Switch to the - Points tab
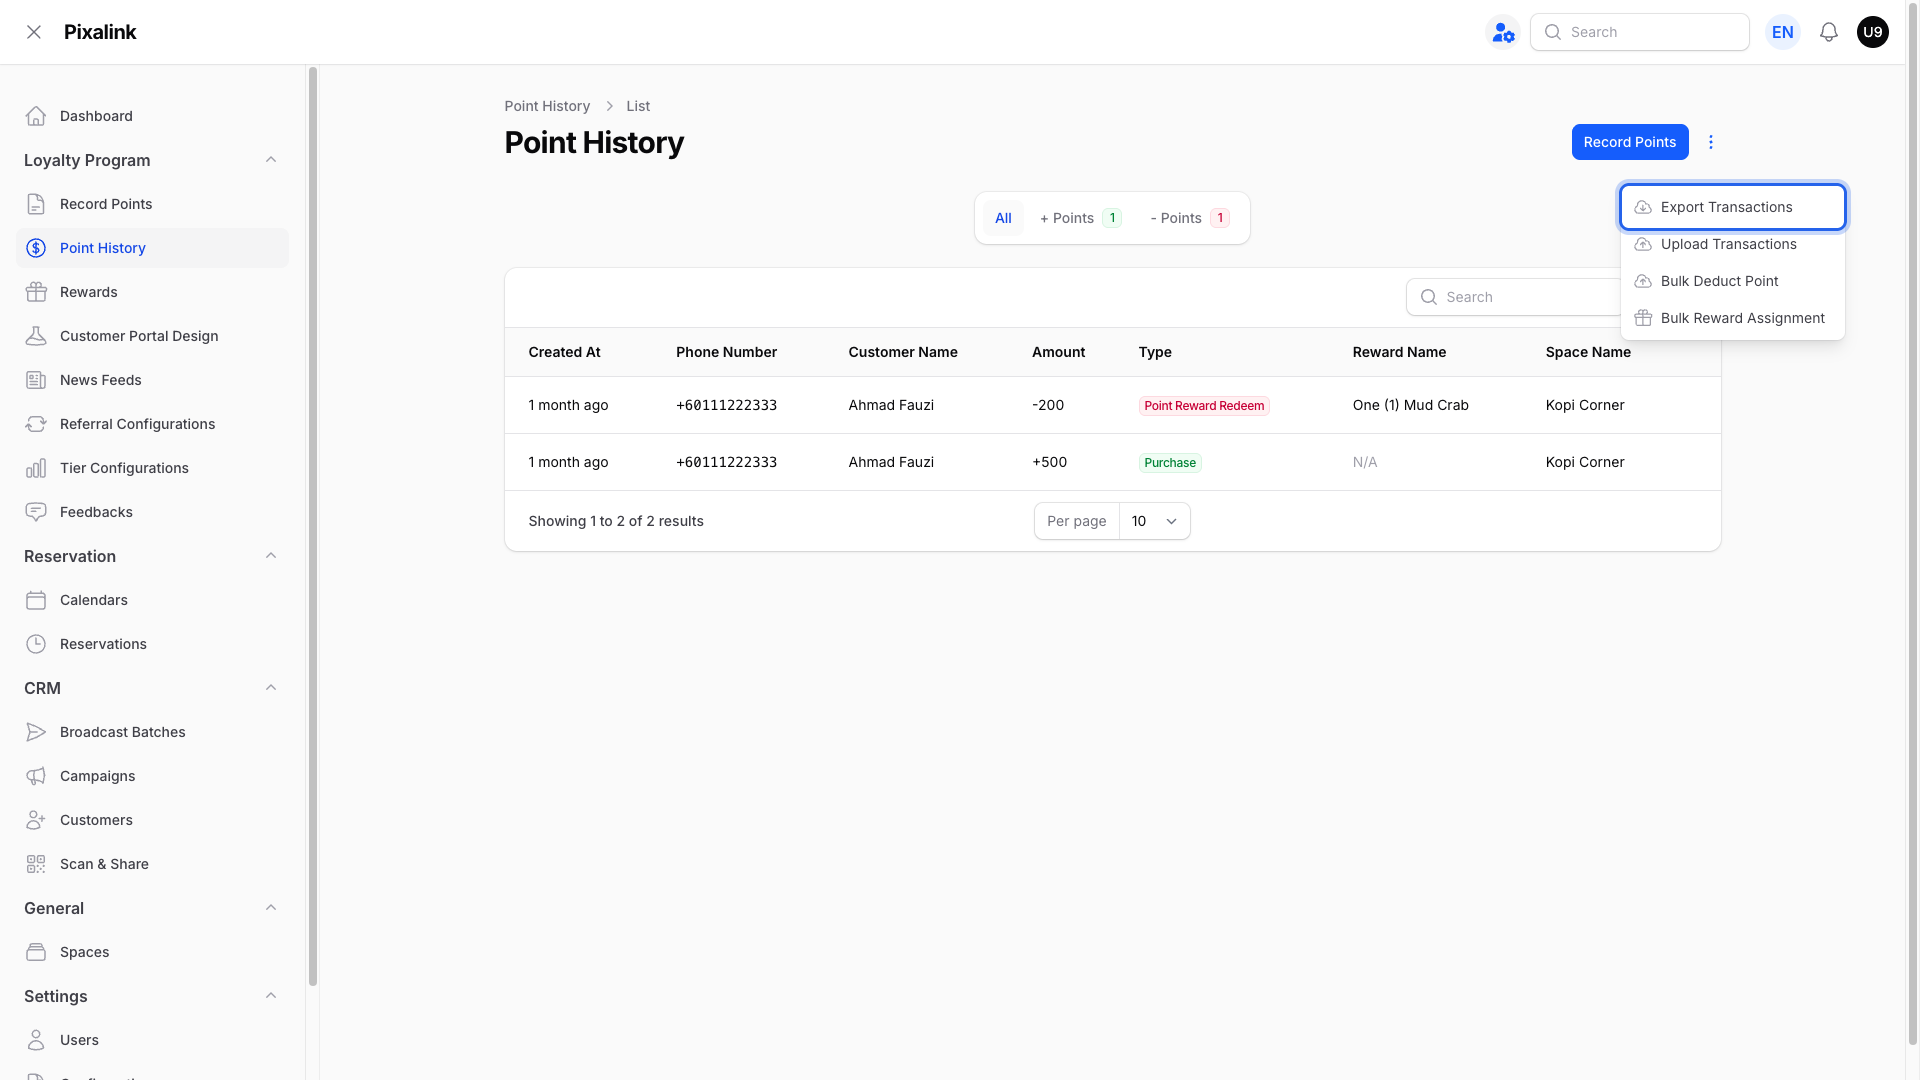This screenshot has width=1920, height=1080. tap(1190, 218)
